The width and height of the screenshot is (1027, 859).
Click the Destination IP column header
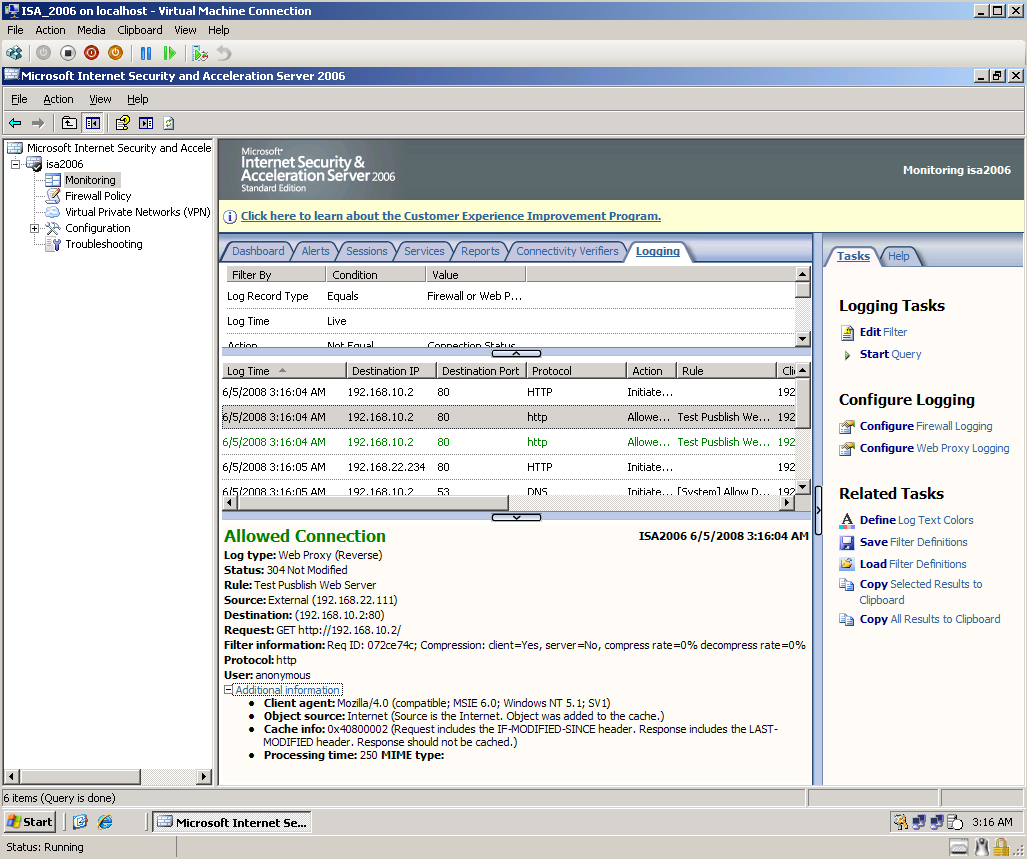pyautogui.click(x=391, y=371)
